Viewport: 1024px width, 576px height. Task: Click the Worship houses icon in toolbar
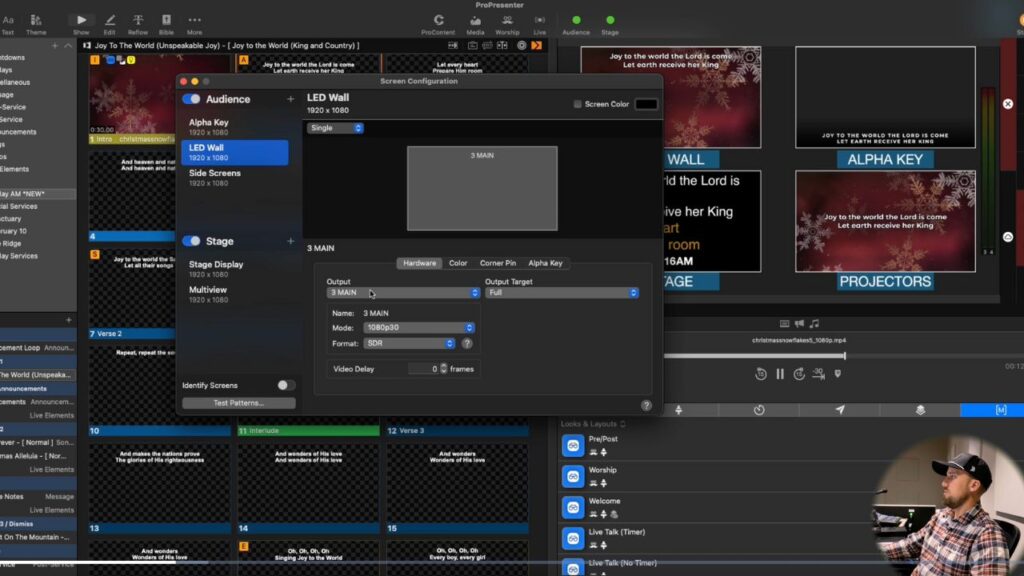[x=508, y=21]
